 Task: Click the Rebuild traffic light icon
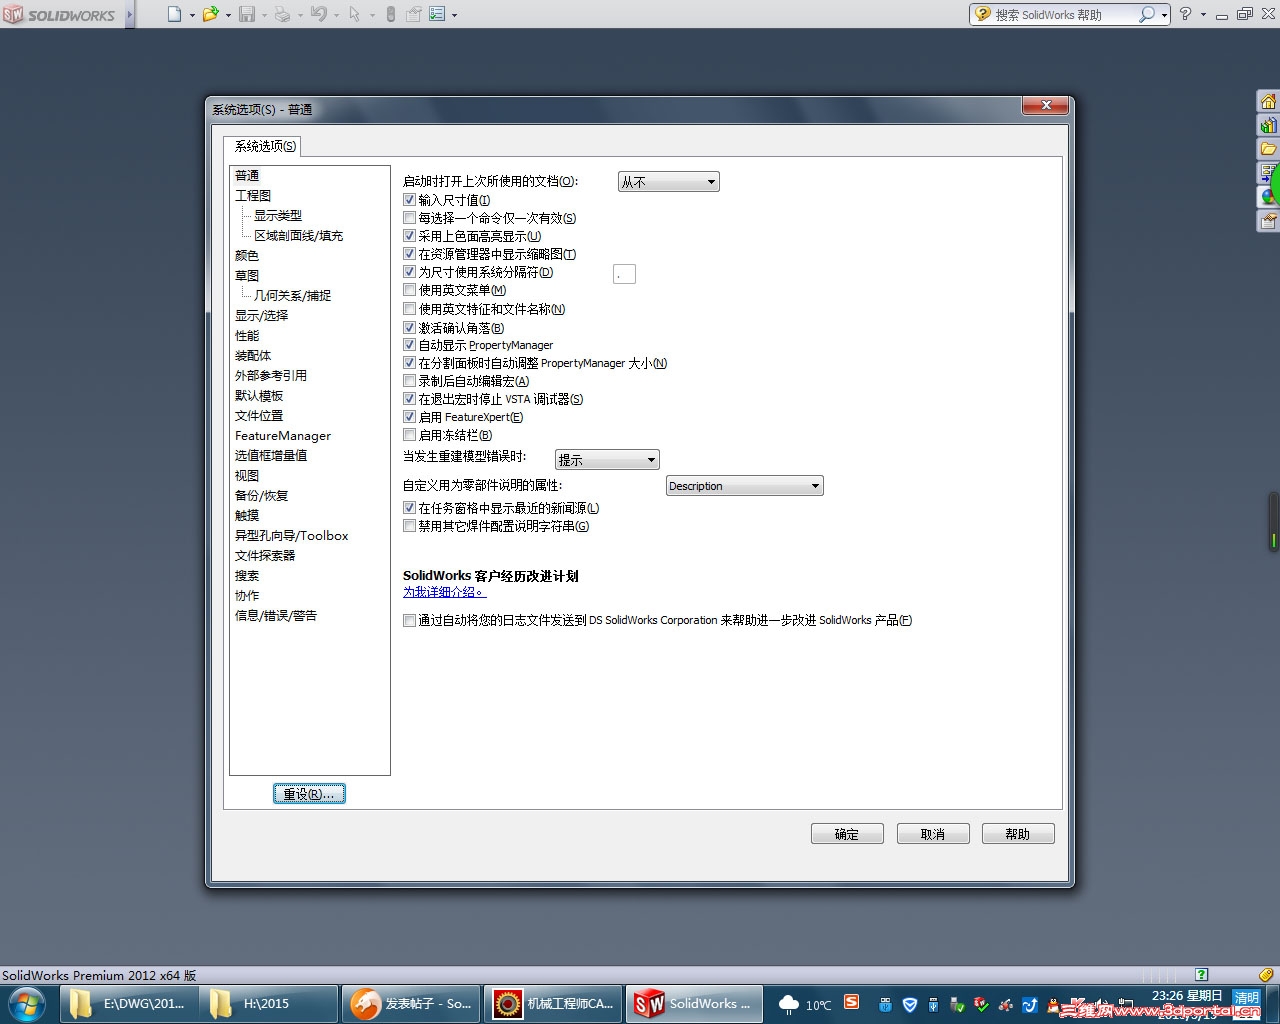pyautogui.click(x=390, y=14)
